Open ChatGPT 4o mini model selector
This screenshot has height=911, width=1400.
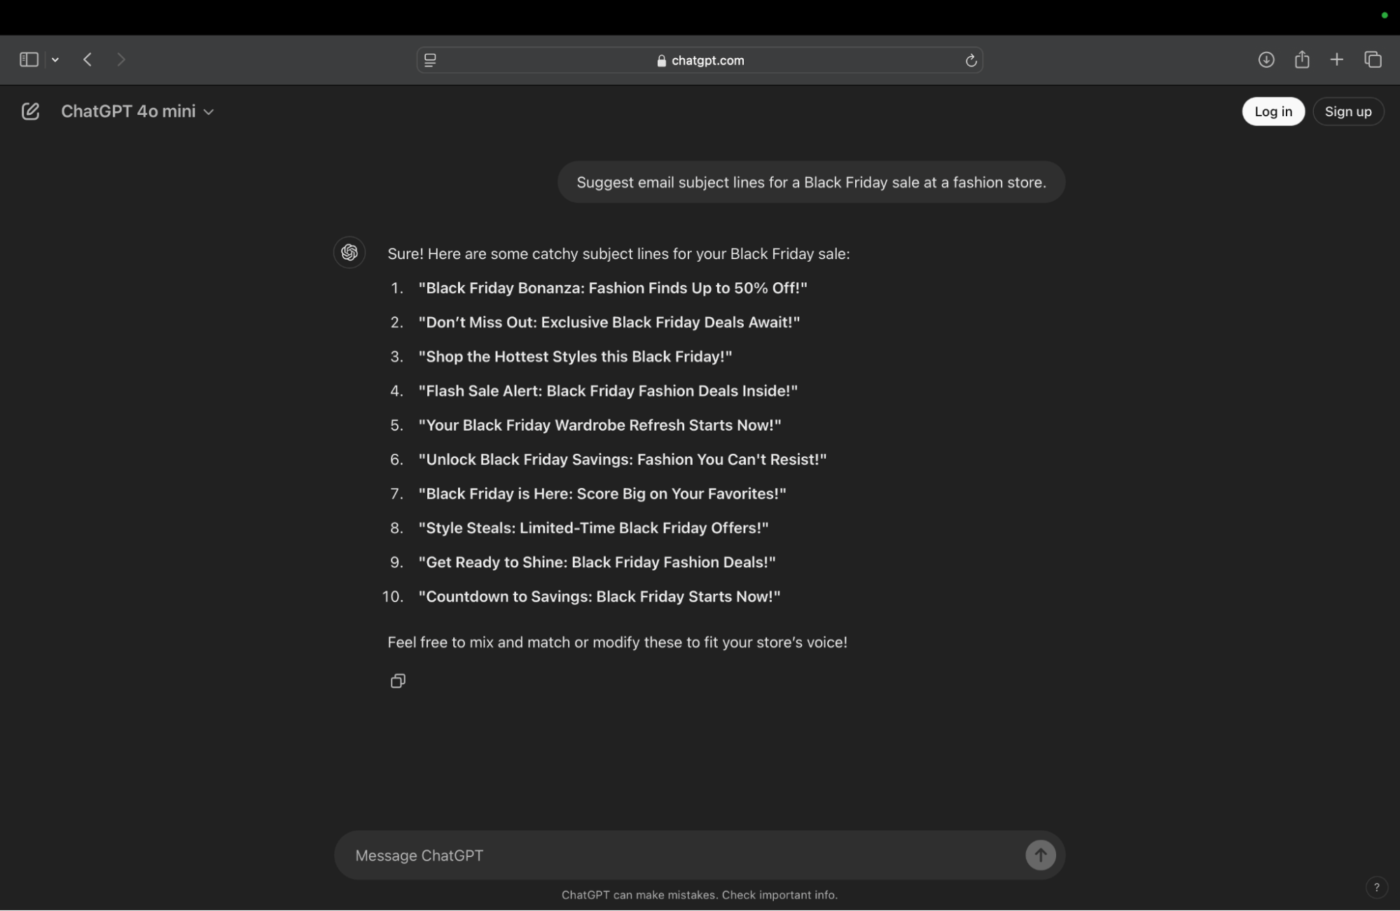coord(137,111)
